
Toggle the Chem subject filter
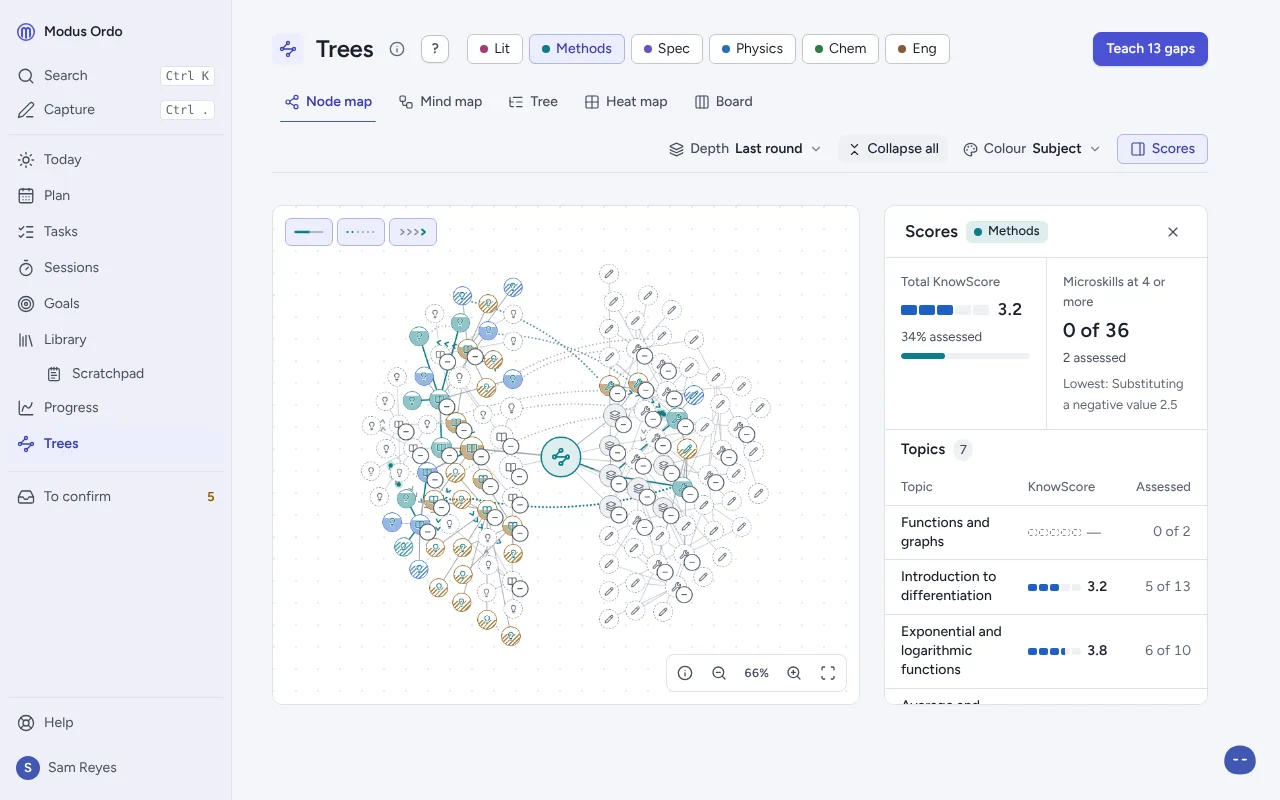click(841, 49)
